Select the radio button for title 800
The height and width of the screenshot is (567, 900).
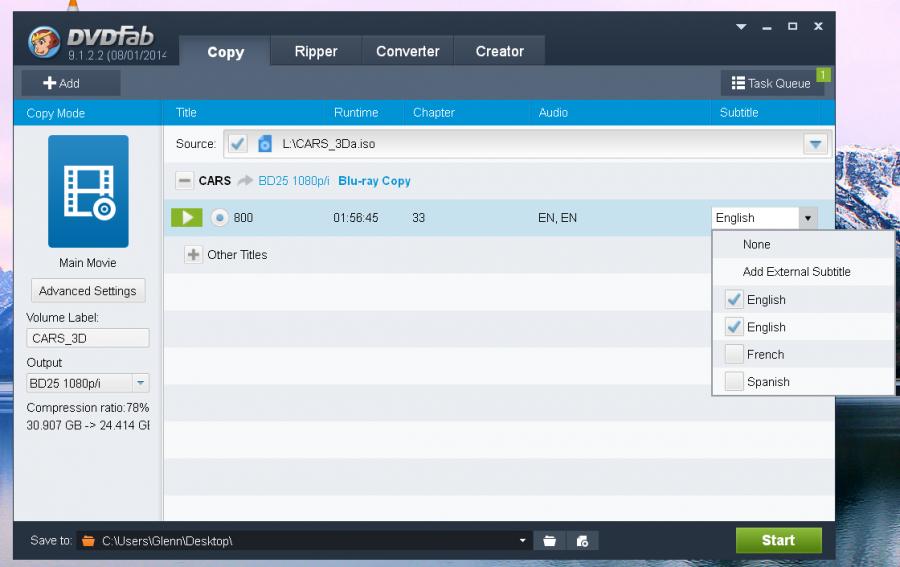[219, 218]
